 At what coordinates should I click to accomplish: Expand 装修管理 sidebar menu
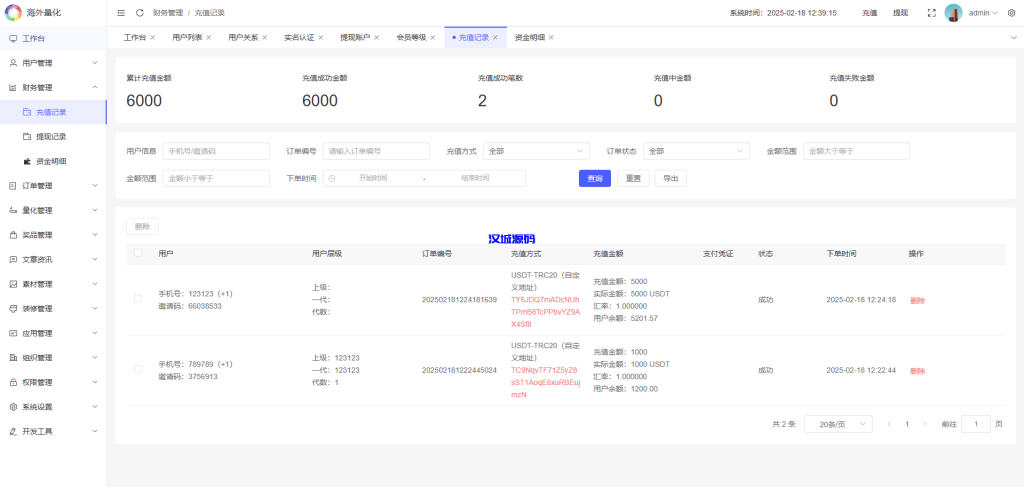[x=54, y=309]
